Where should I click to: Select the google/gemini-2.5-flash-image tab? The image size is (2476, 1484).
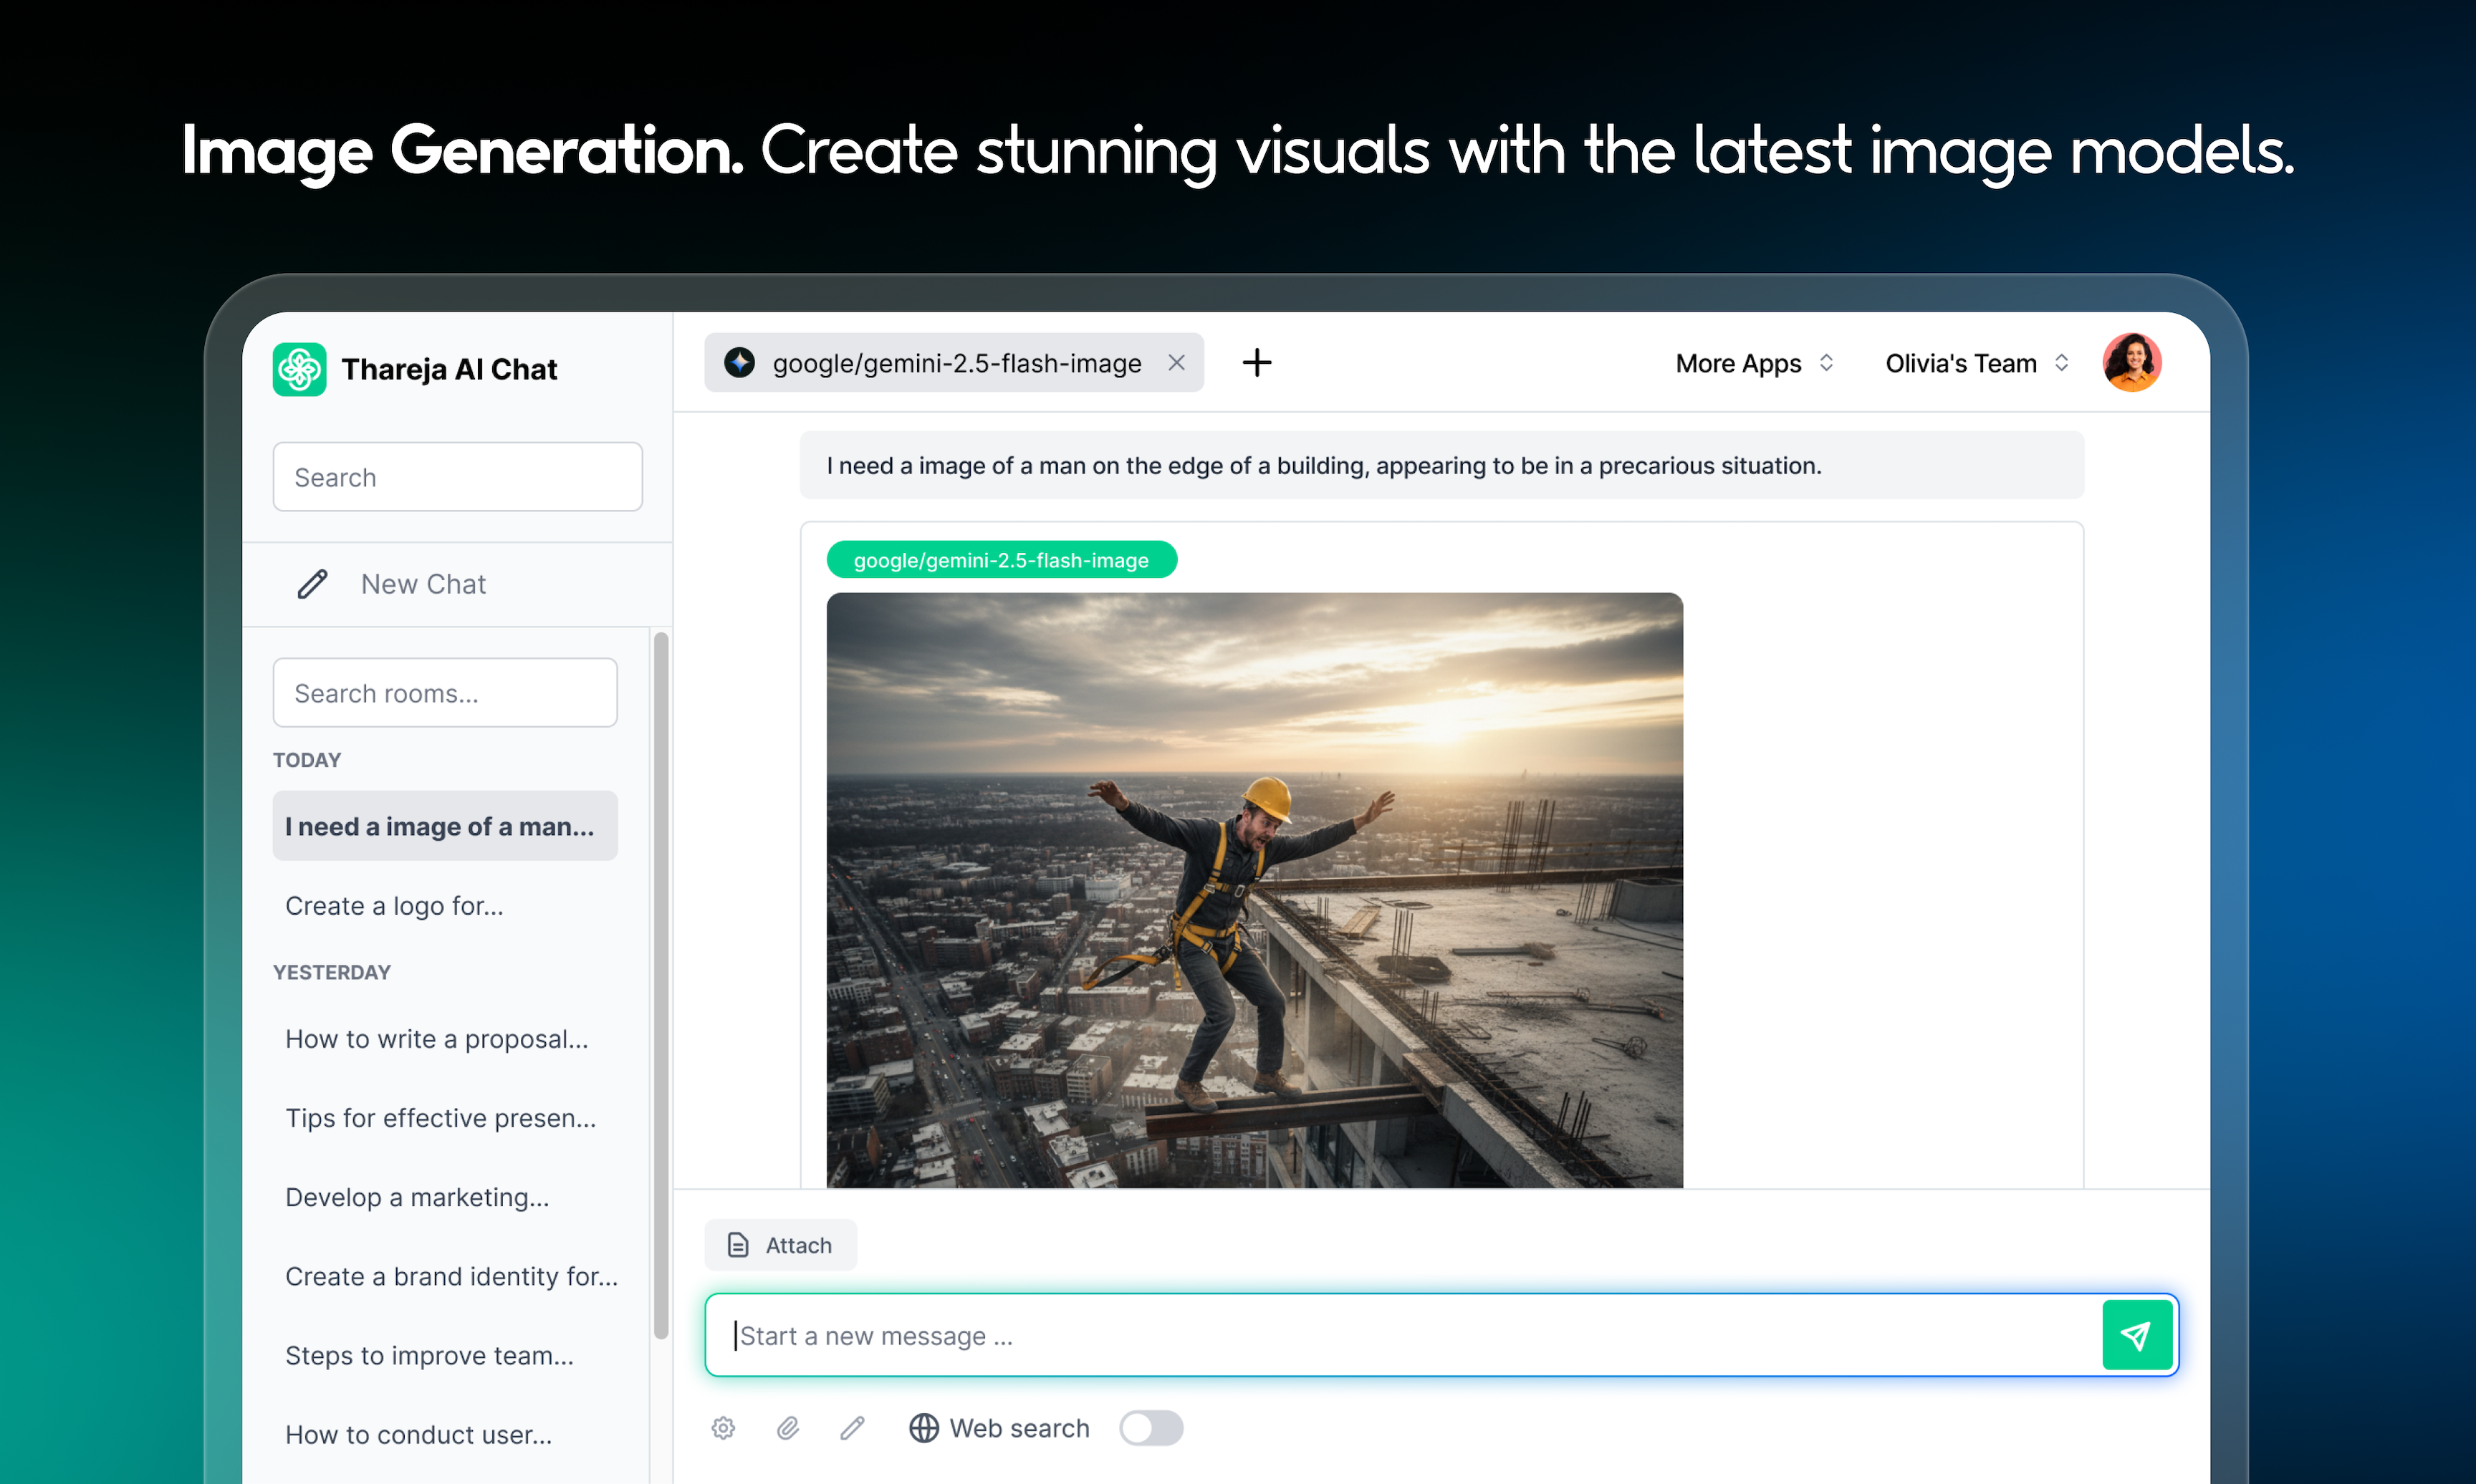point(955,363)
